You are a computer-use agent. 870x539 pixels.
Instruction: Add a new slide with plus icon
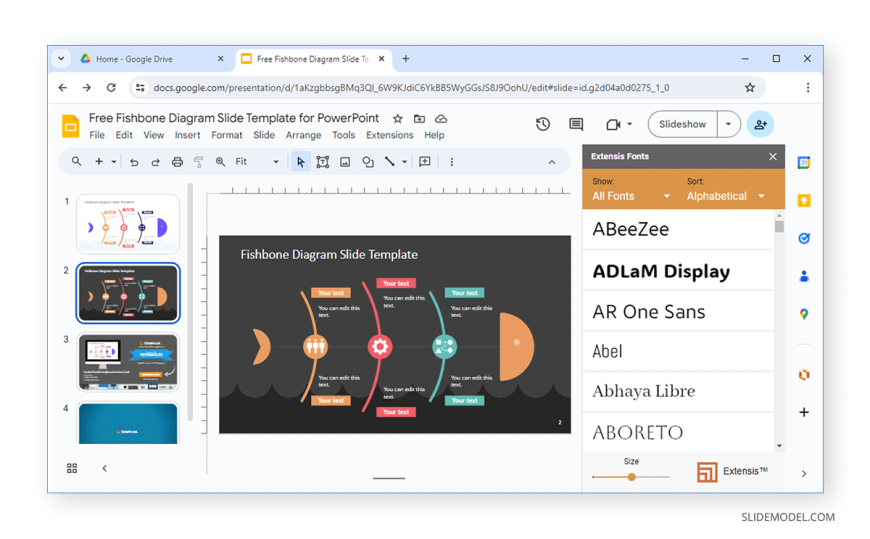(x=99, y=162)
